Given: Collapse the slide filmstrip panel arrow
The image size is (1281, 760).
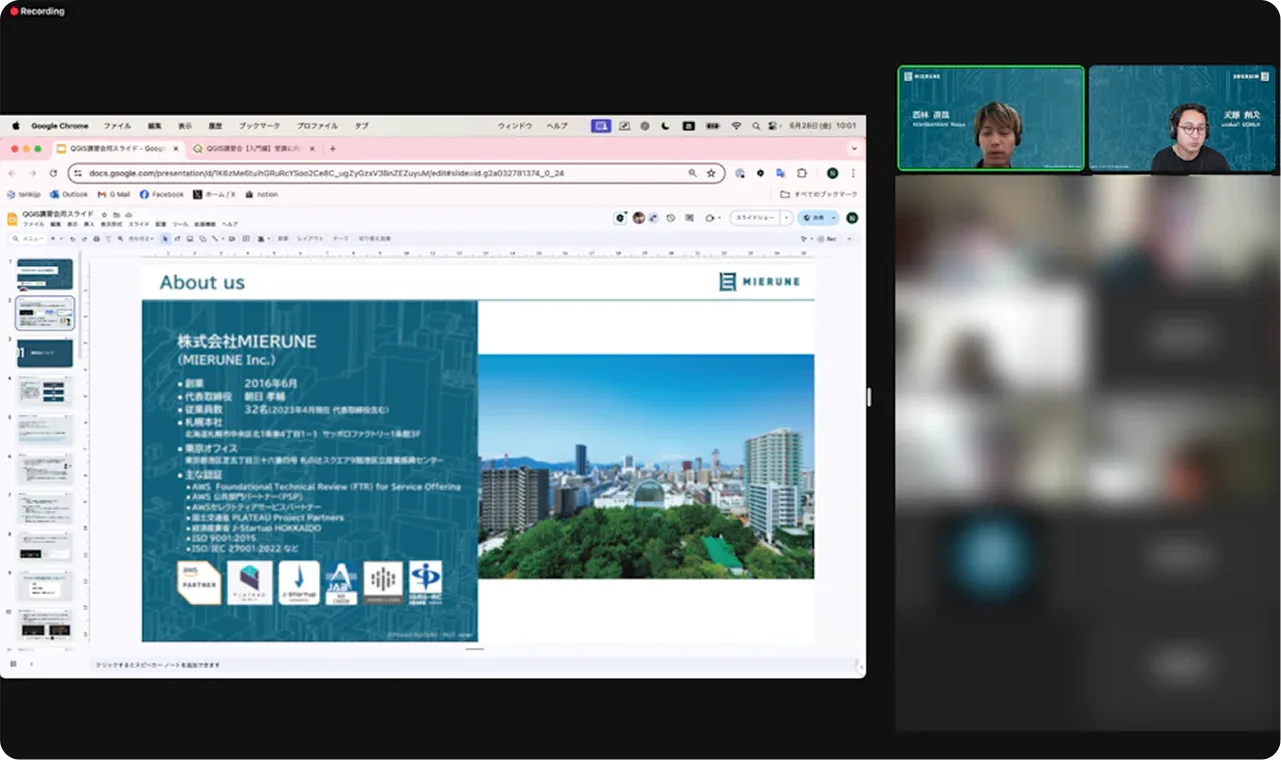Looking at the screenshot, I should [31, 664].
